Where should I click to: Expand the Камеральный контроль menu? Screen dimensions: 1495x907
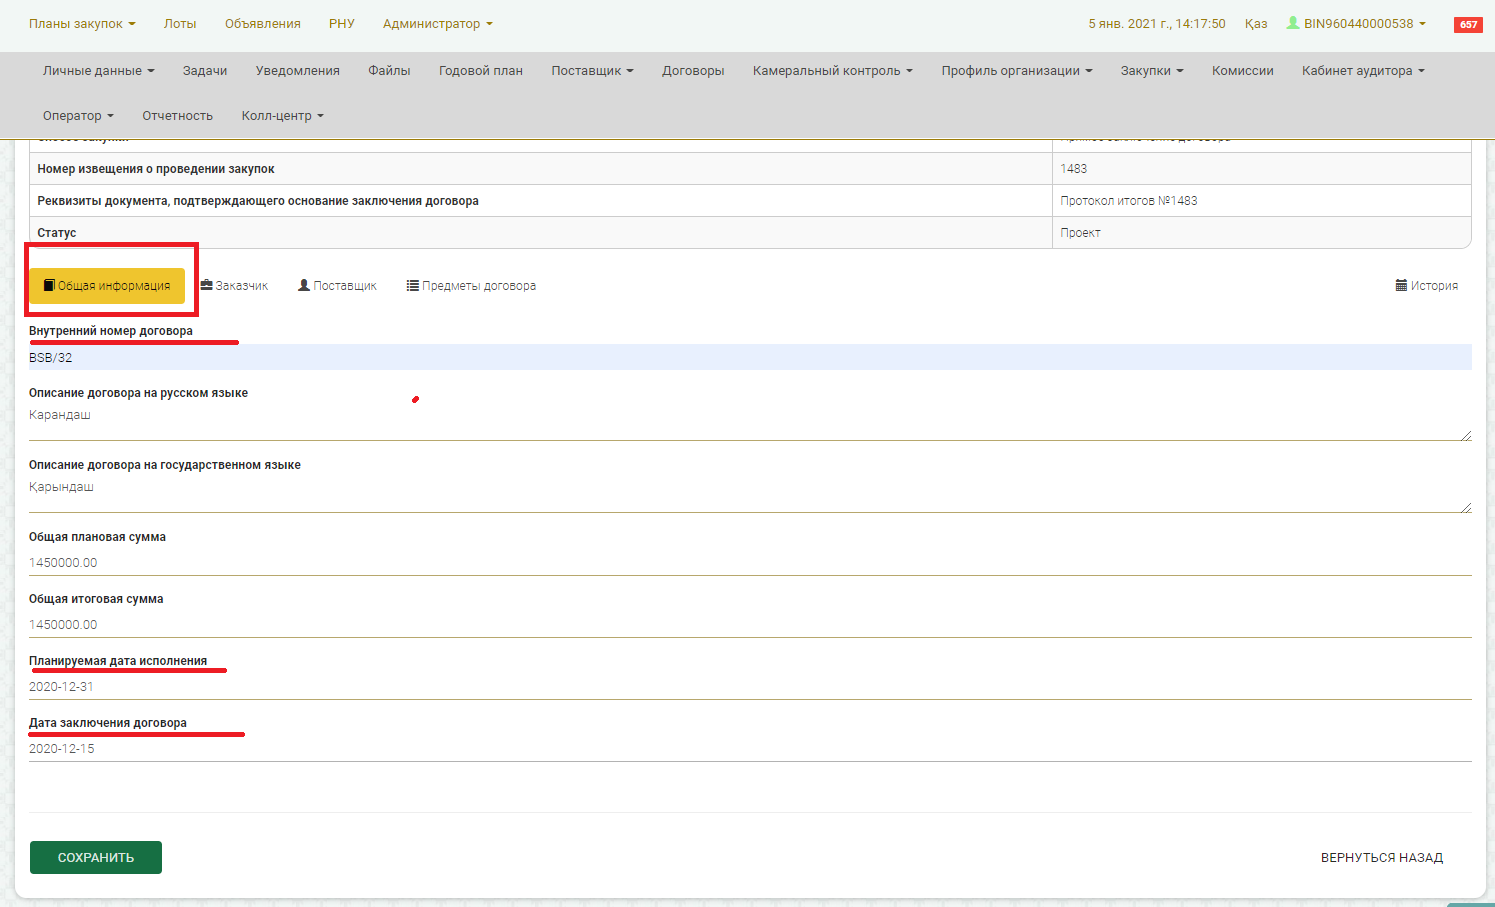pyautogui.click(x=832, y=71)
